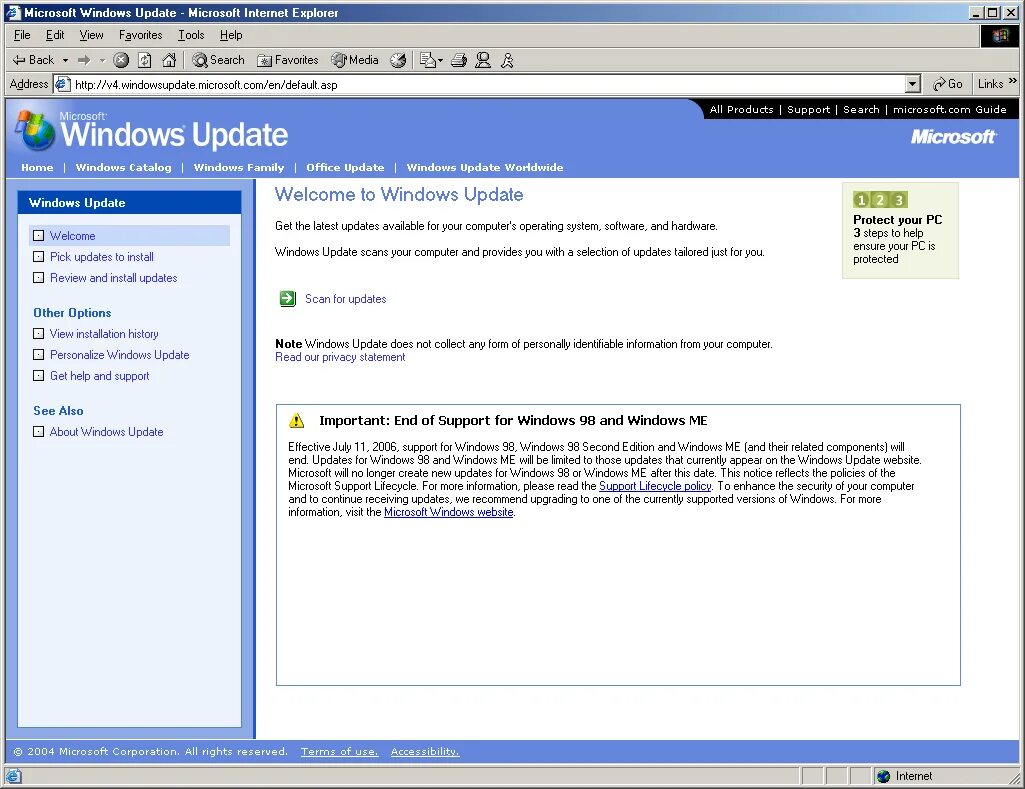Open View installation history
The height and width of the screenshot is (789, 1025).
point(104,334)
